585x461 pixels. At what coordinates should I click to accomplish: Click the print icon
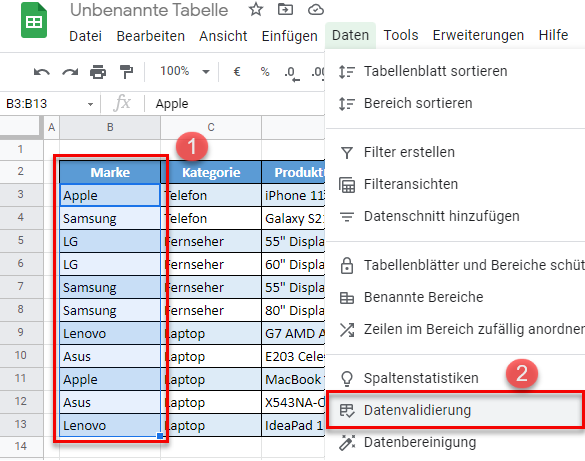point(98,72)
